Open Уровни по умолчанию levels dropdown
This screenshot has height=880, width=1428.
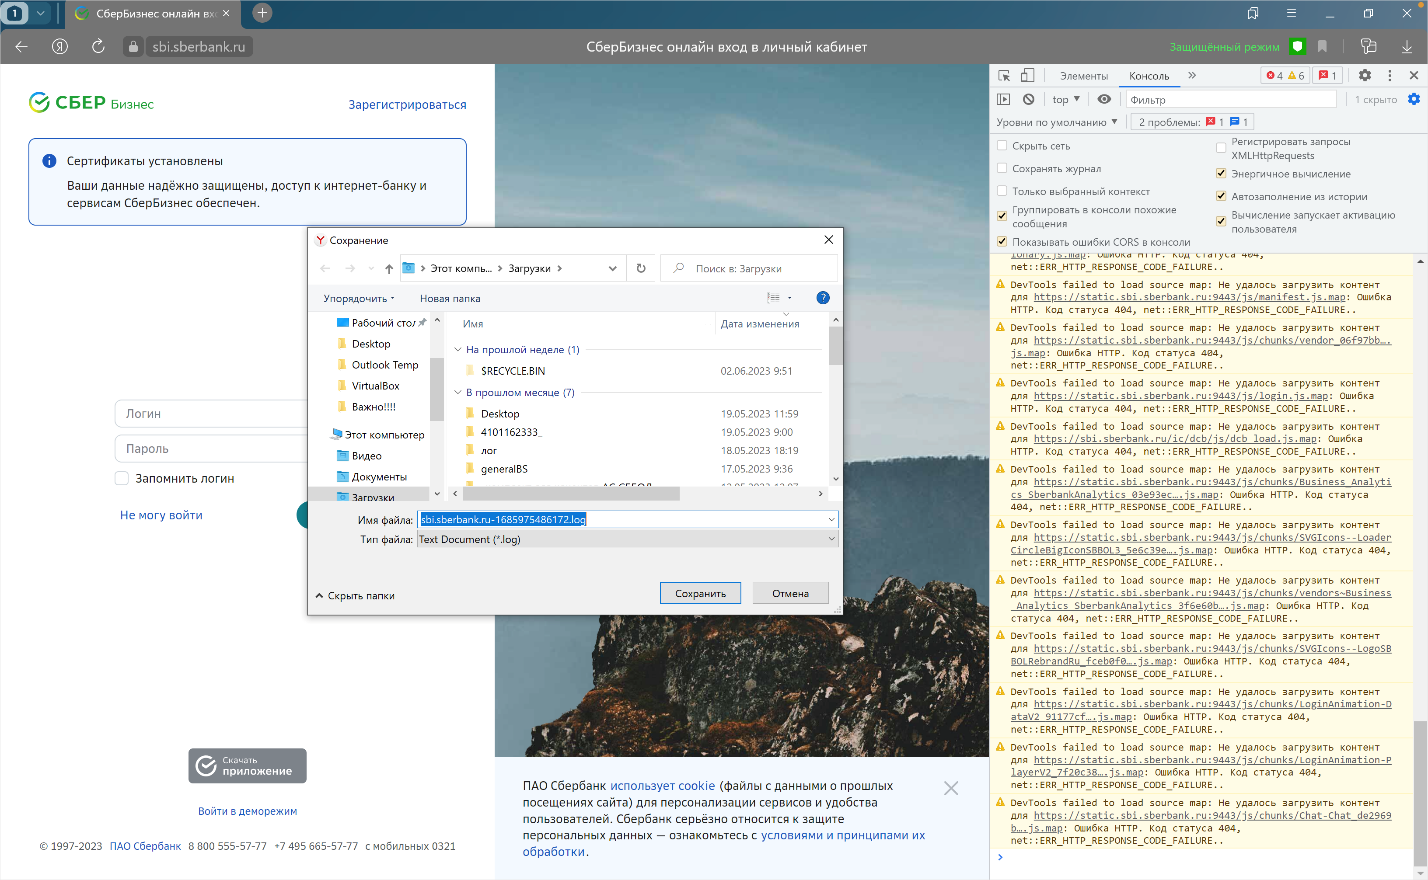point(1056,122)
